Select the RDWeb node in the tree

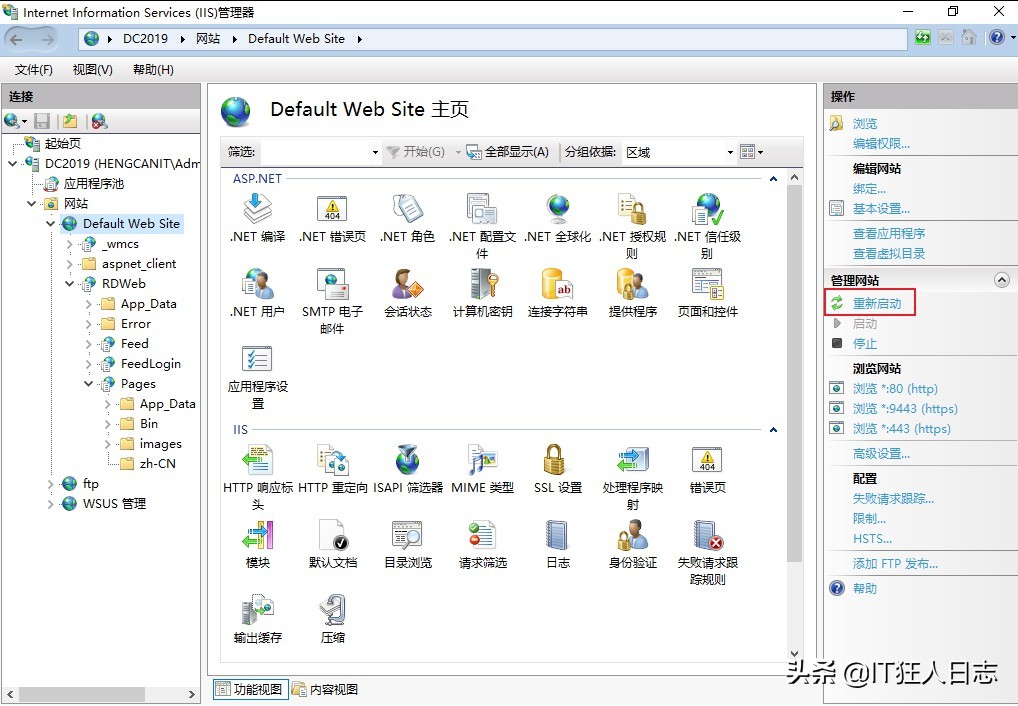click(123, 284)
